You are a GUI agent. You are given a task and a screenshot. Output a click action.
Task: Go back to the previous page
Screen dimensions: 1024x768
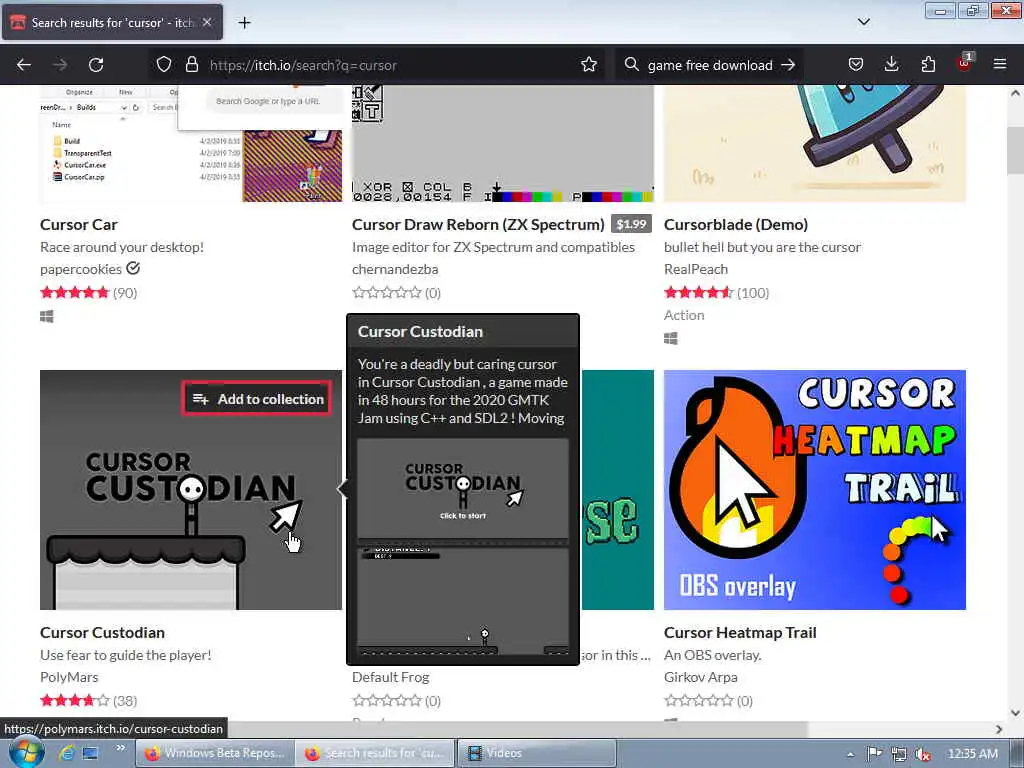click(24, 65)
